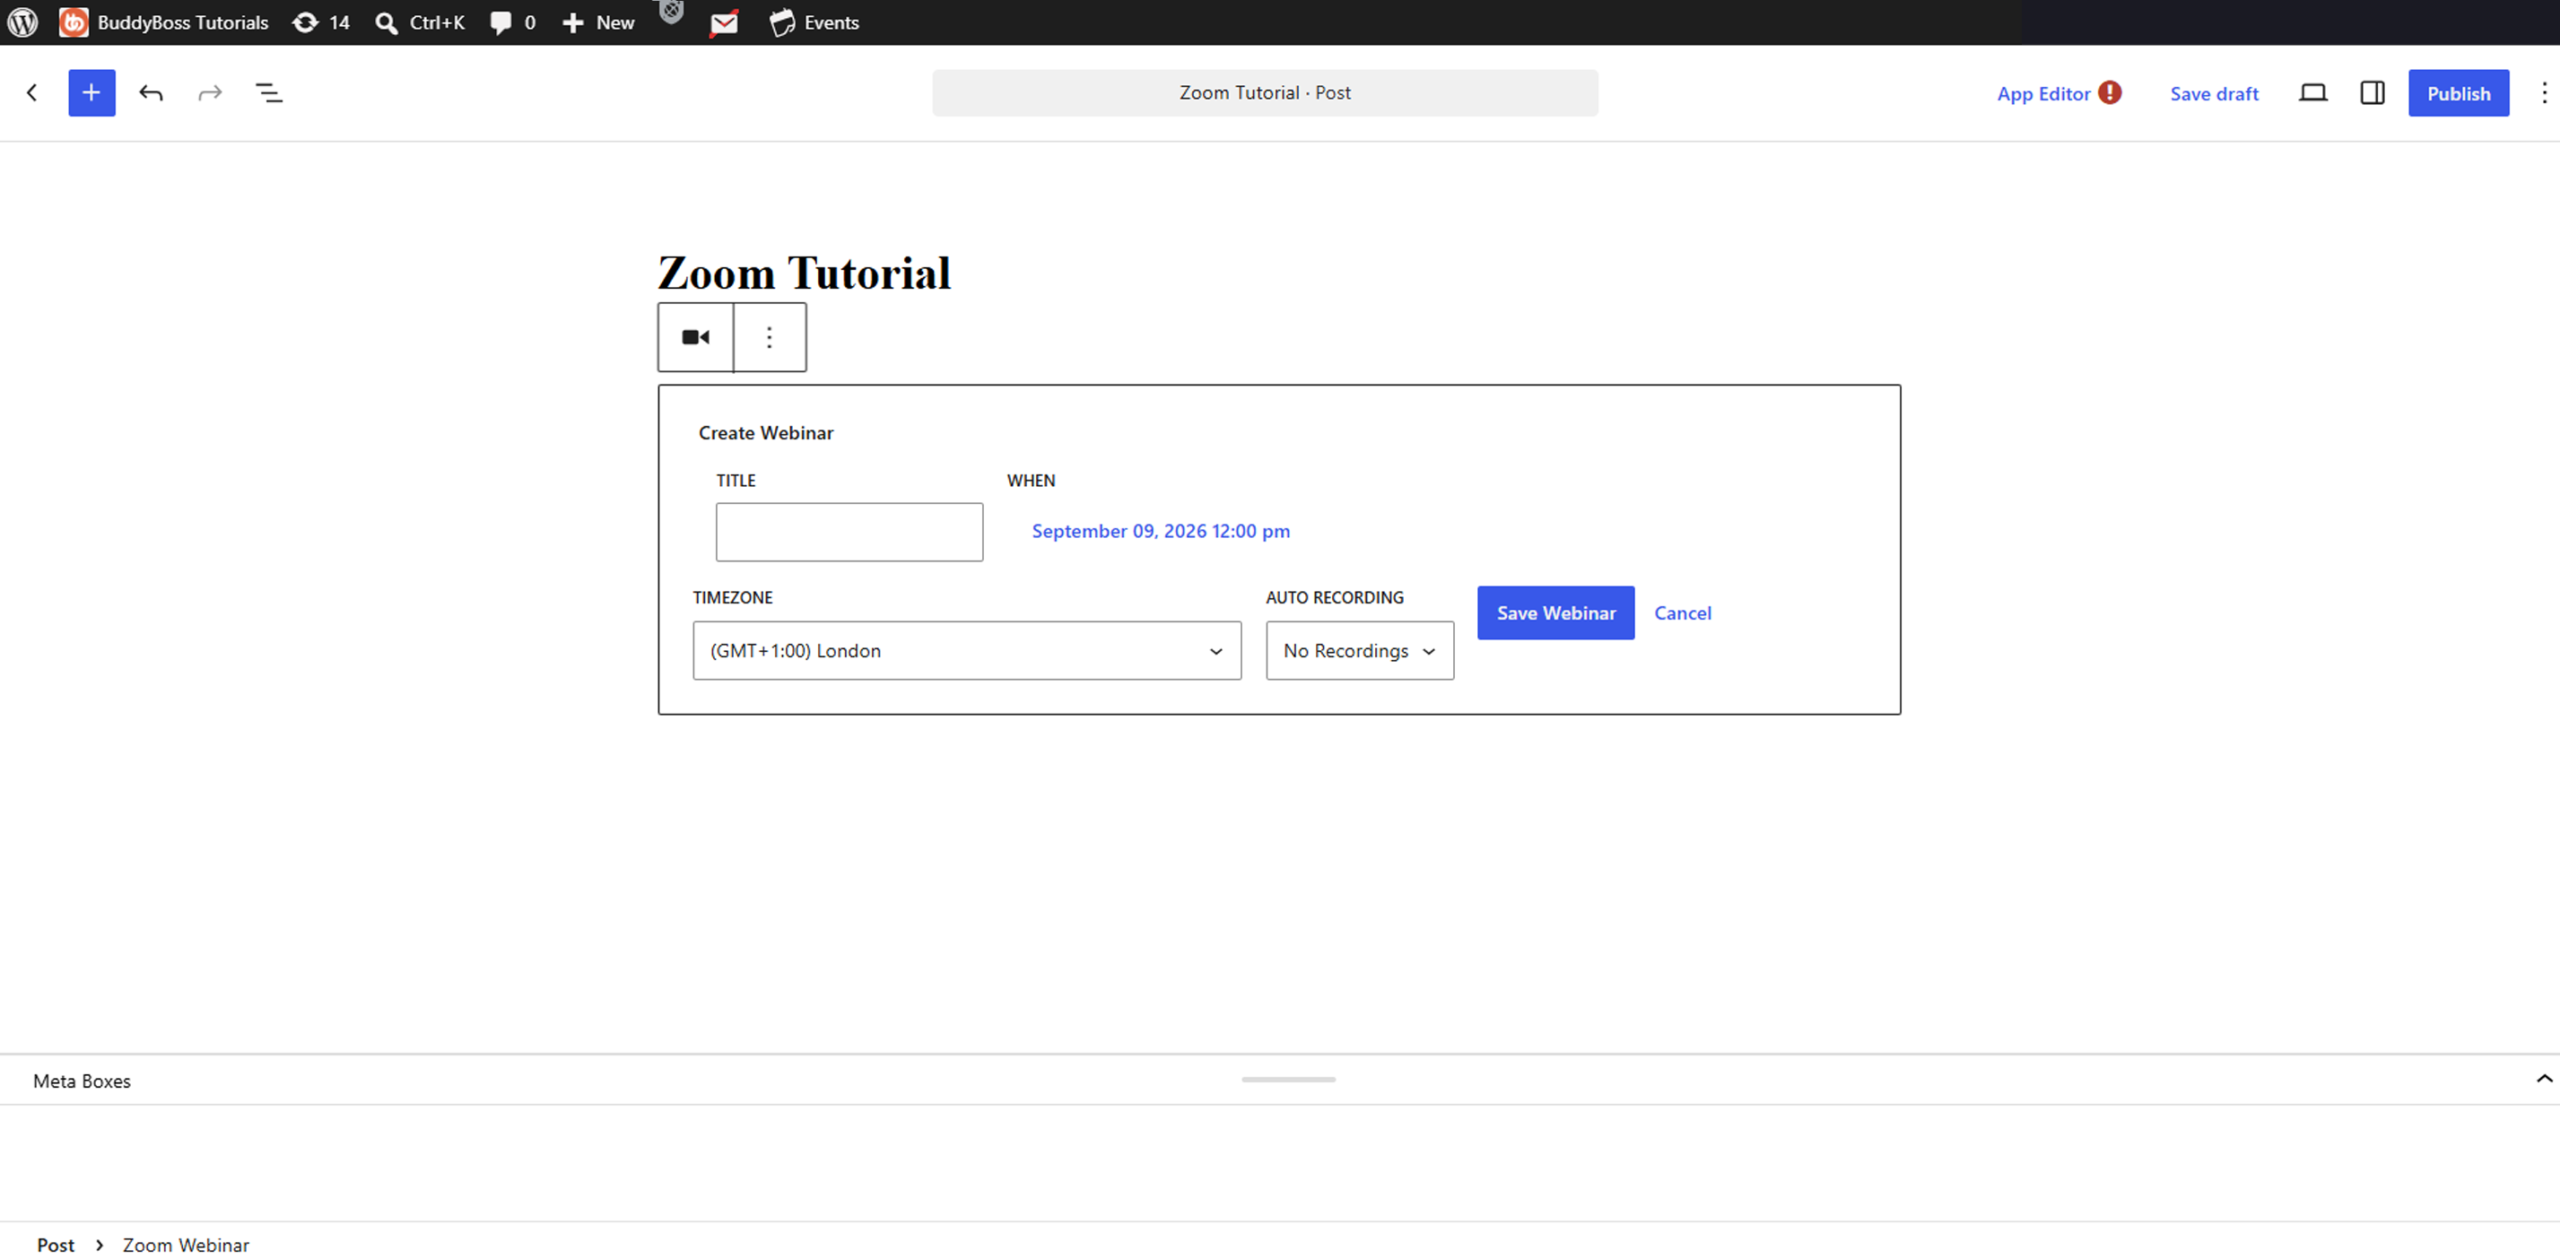Select the Zoom video camera block icon
2560x1259 pixels.
point(696,337)
